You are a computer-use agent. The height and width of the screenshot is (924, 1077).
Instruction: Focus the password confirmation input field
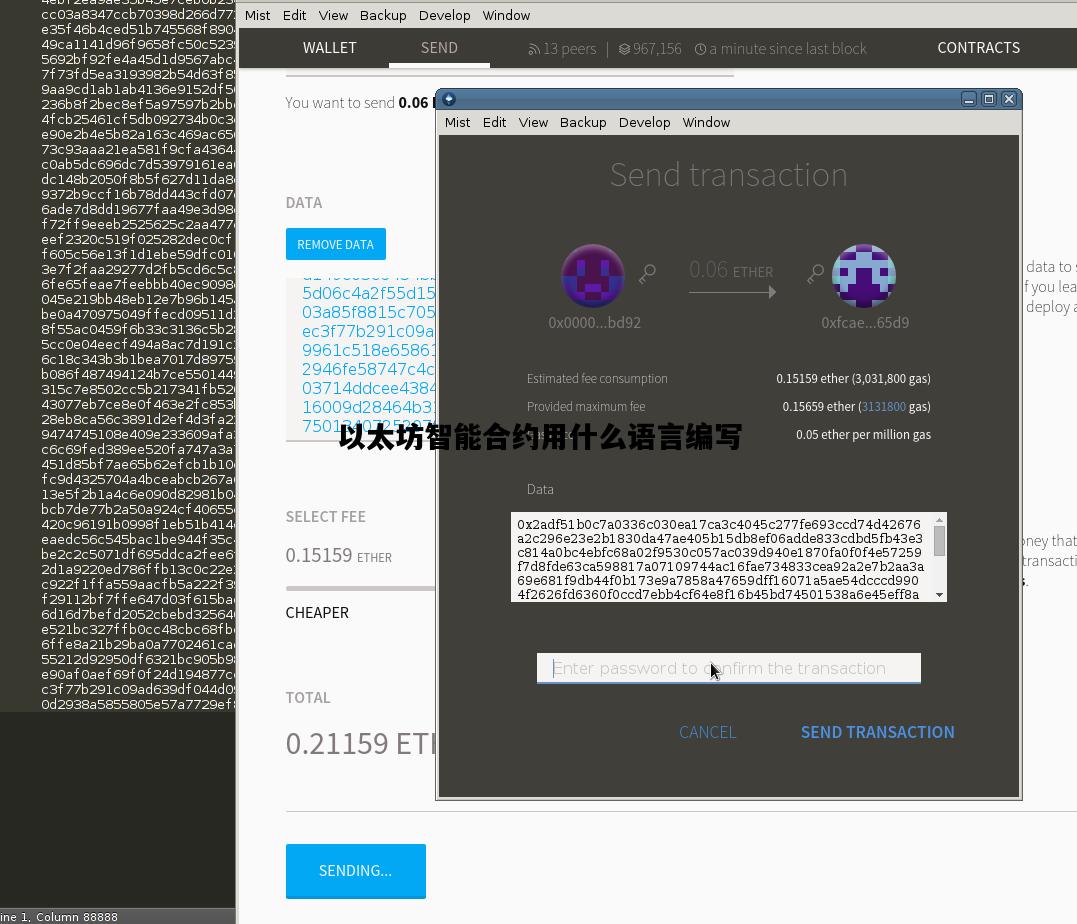click(729, 668)
